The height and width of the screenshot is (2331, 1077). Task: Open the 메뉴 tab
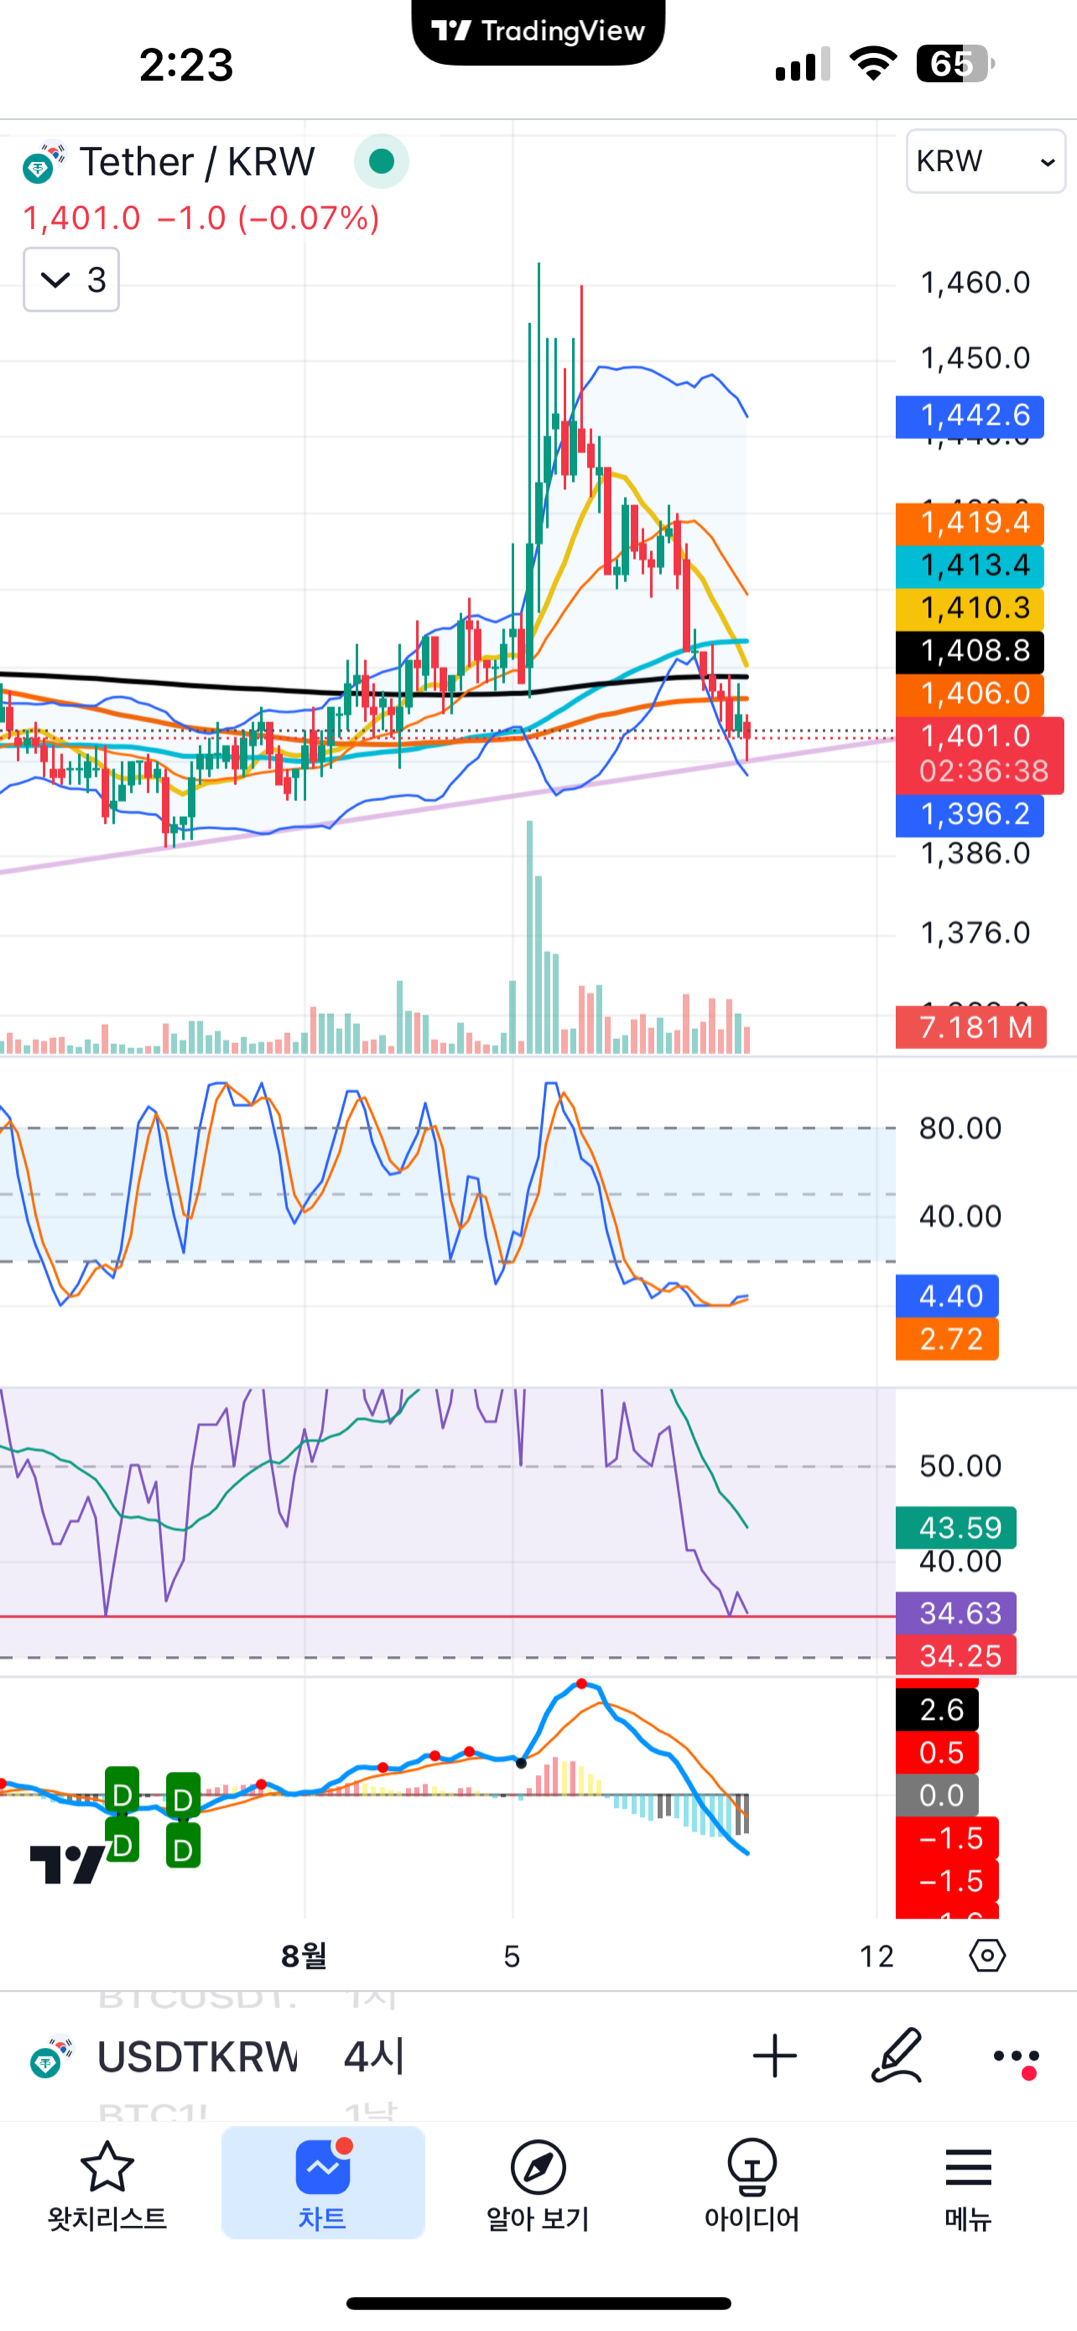pos(967,2185)
